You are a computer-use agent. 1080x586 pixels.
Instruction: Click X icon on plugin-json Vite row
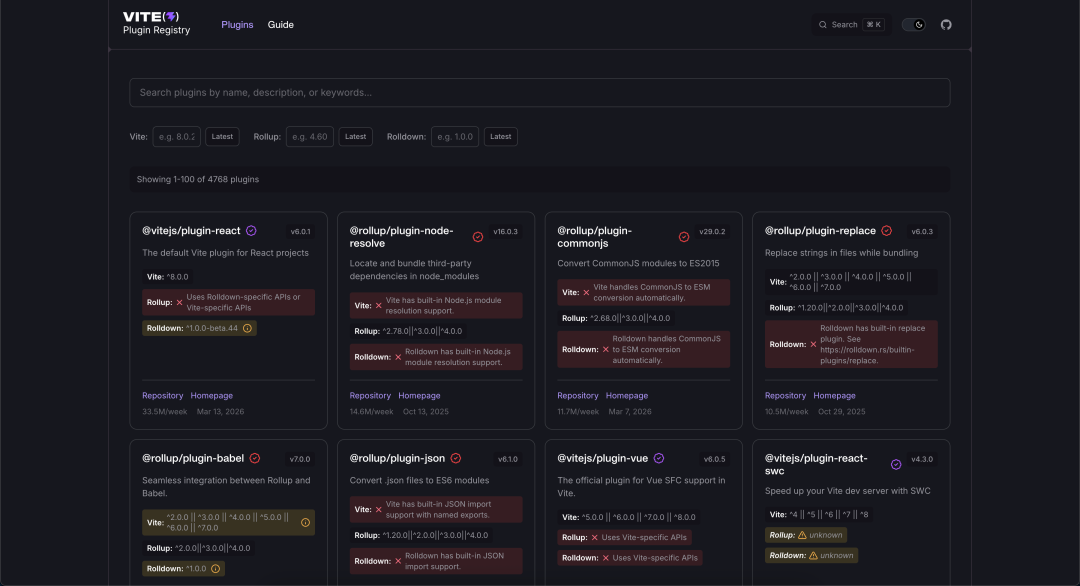(x=378, y=510)
